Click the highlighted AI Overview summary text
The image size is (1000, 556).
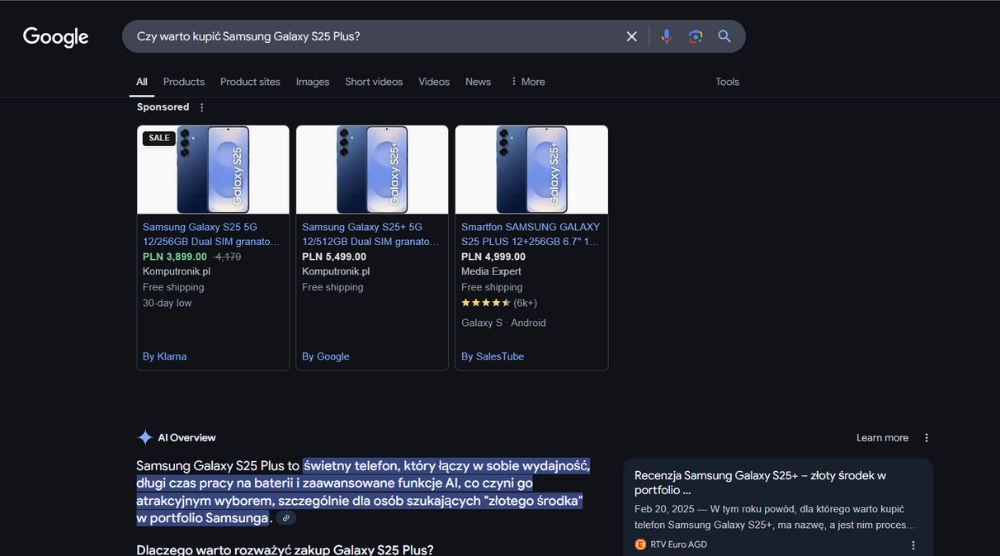pos(362,492)
